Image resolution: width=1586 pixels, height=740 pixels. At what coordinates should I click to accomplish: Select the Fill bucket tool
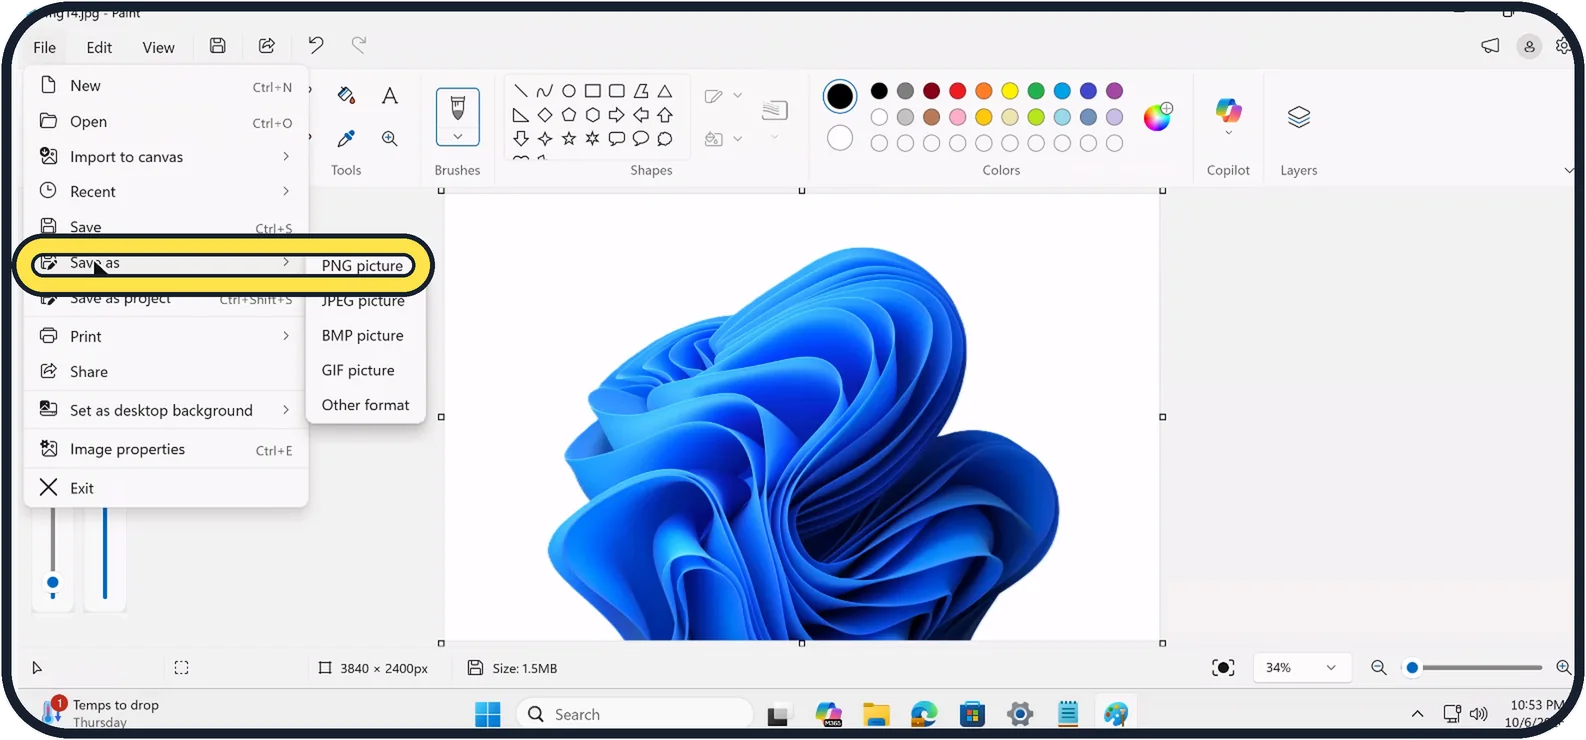pyautogui.click(x=346, y=95)
